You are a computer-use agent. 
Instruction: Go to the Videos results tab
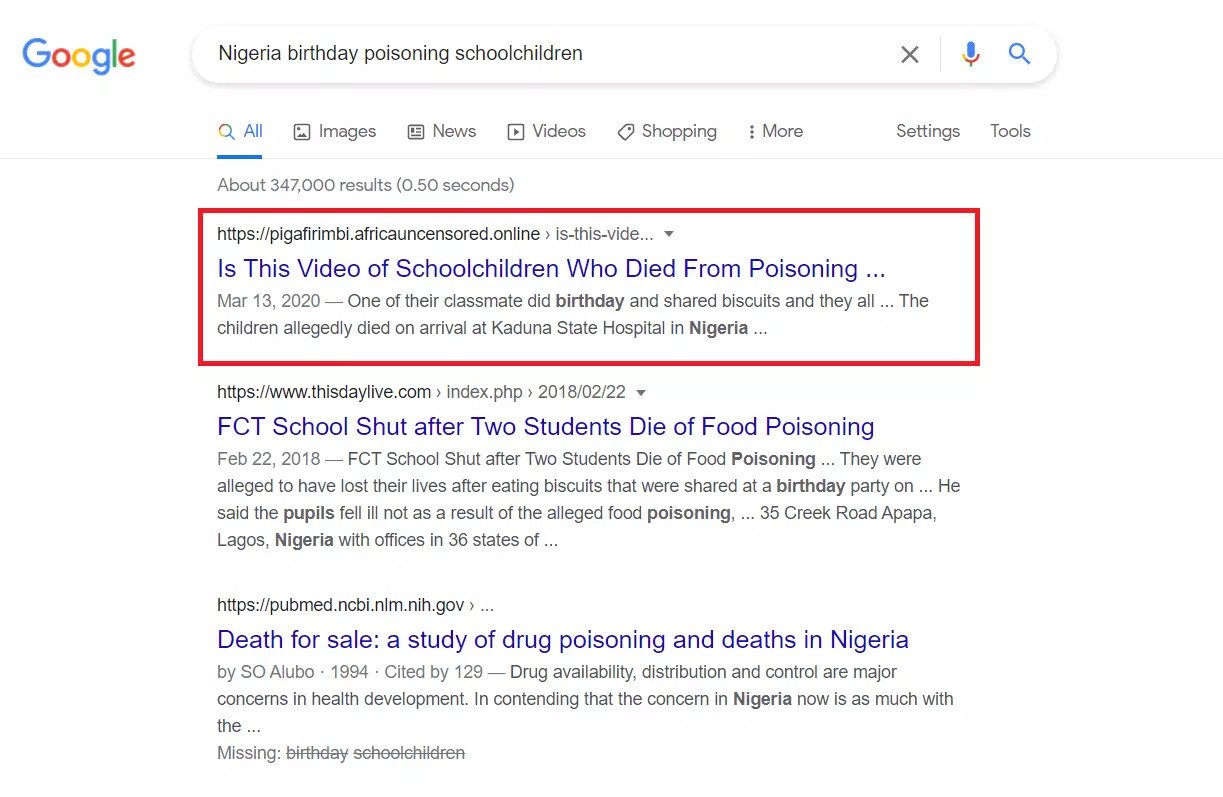coord(546,131)
